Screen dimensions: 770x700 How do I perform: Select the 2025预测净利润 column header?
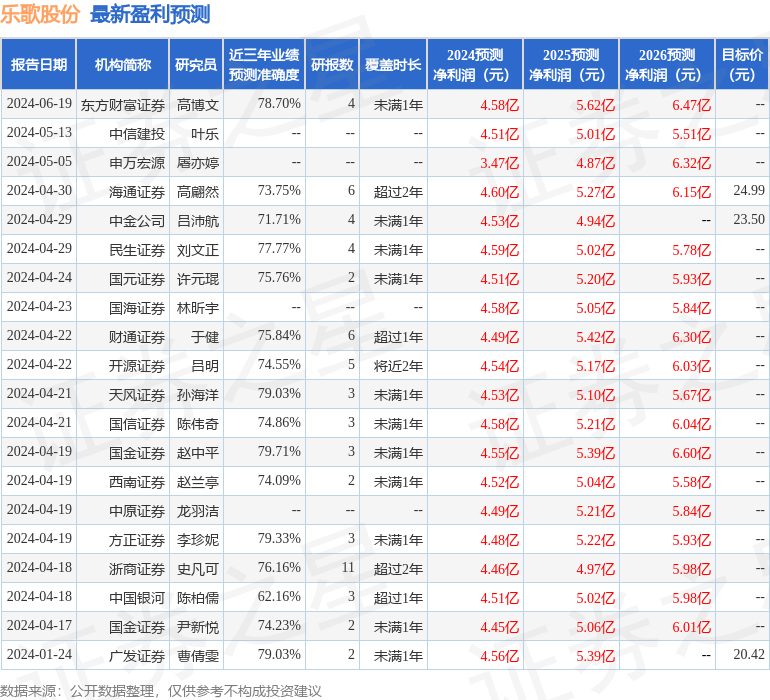pos(571,64)
